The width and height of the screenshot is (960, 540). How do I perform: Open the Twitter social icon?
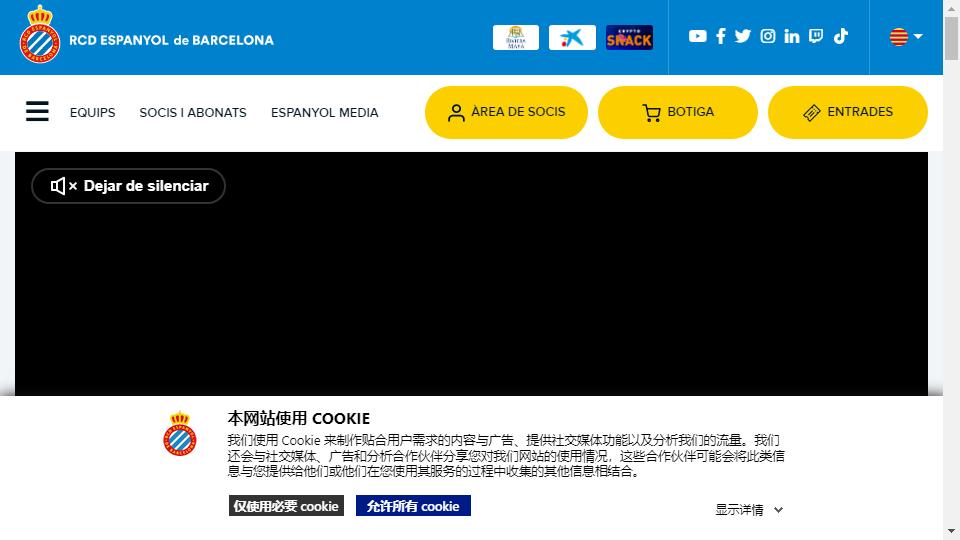coord(743,36)
